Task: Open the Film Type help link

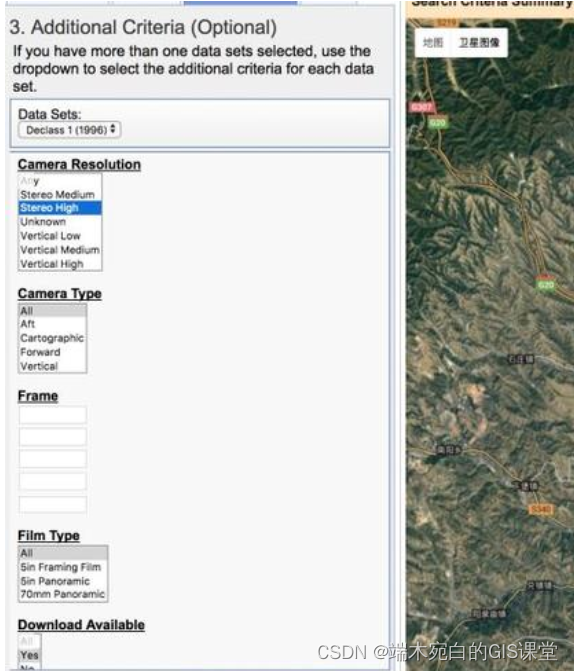Action: pyautogui.click(x=49, y=535)
